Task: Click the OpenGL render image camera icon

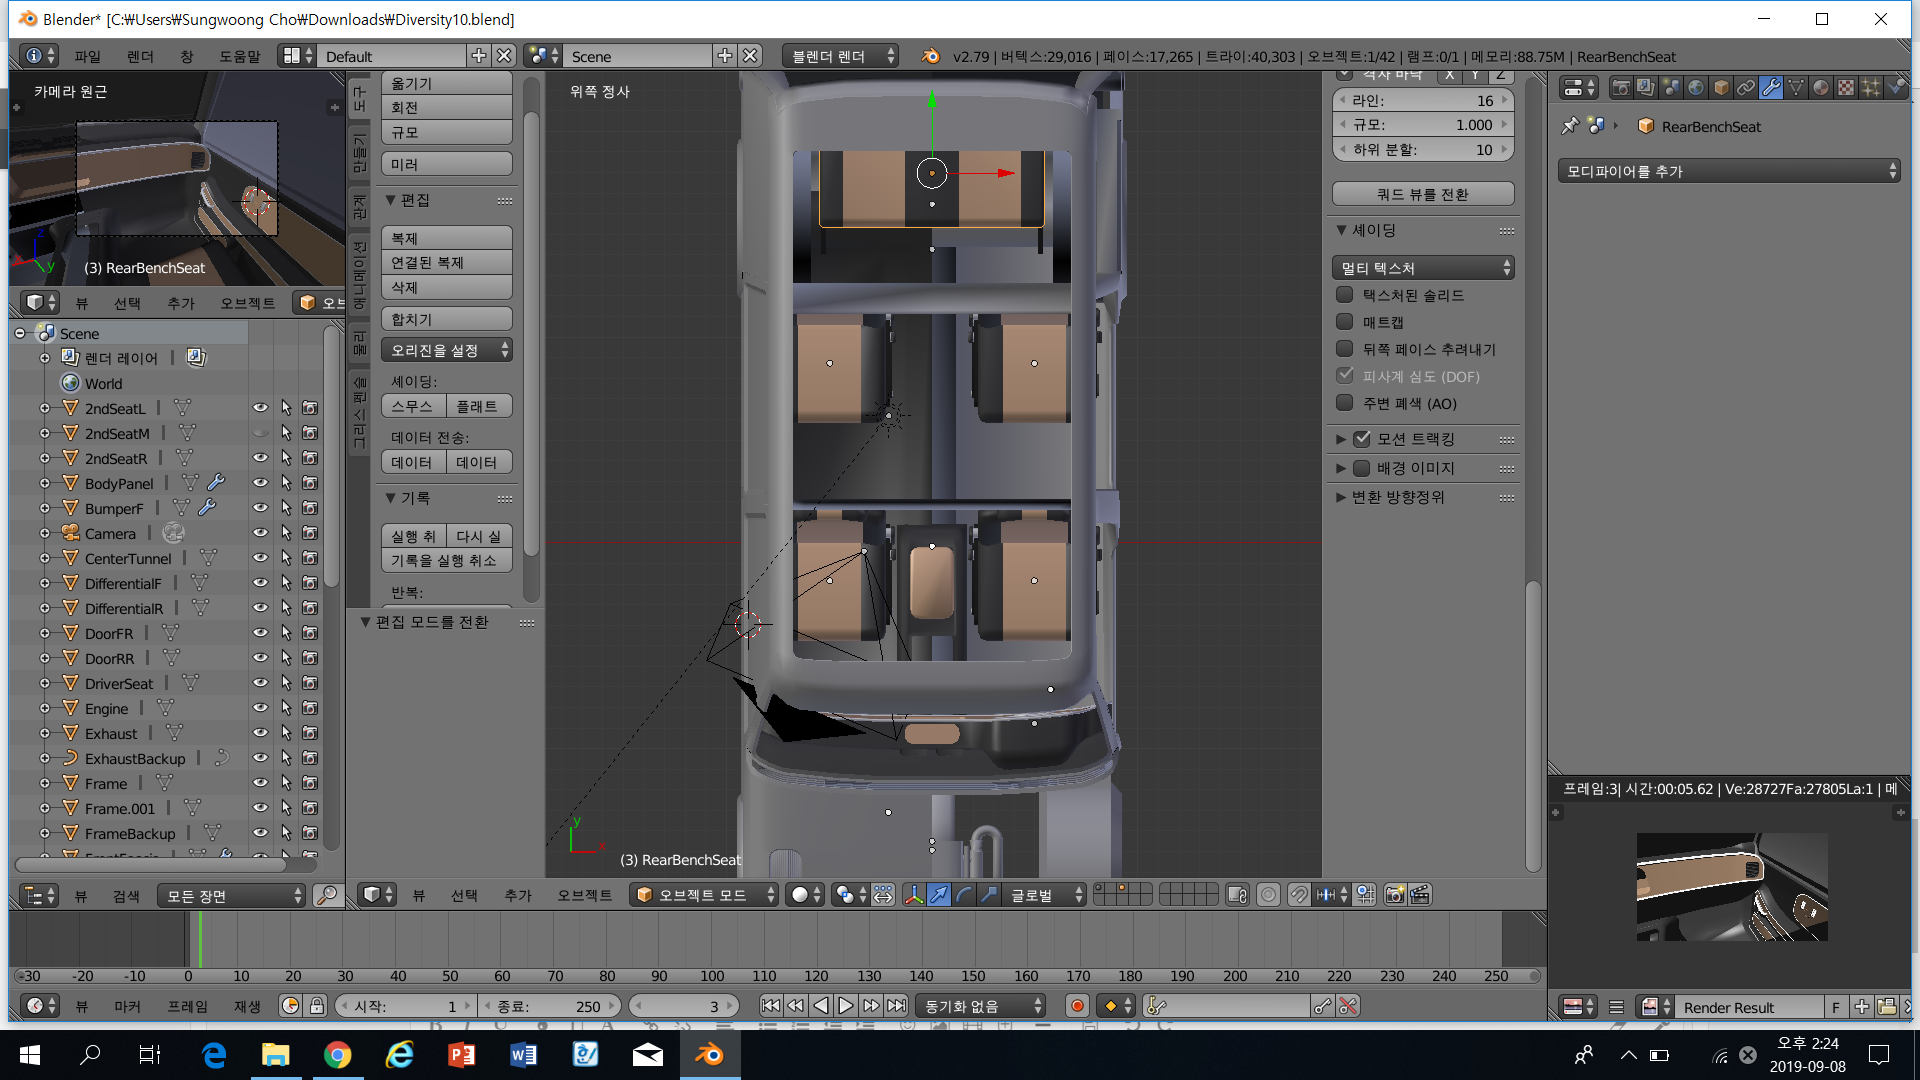Action: pyautogui.click(x=1395, y=895)
